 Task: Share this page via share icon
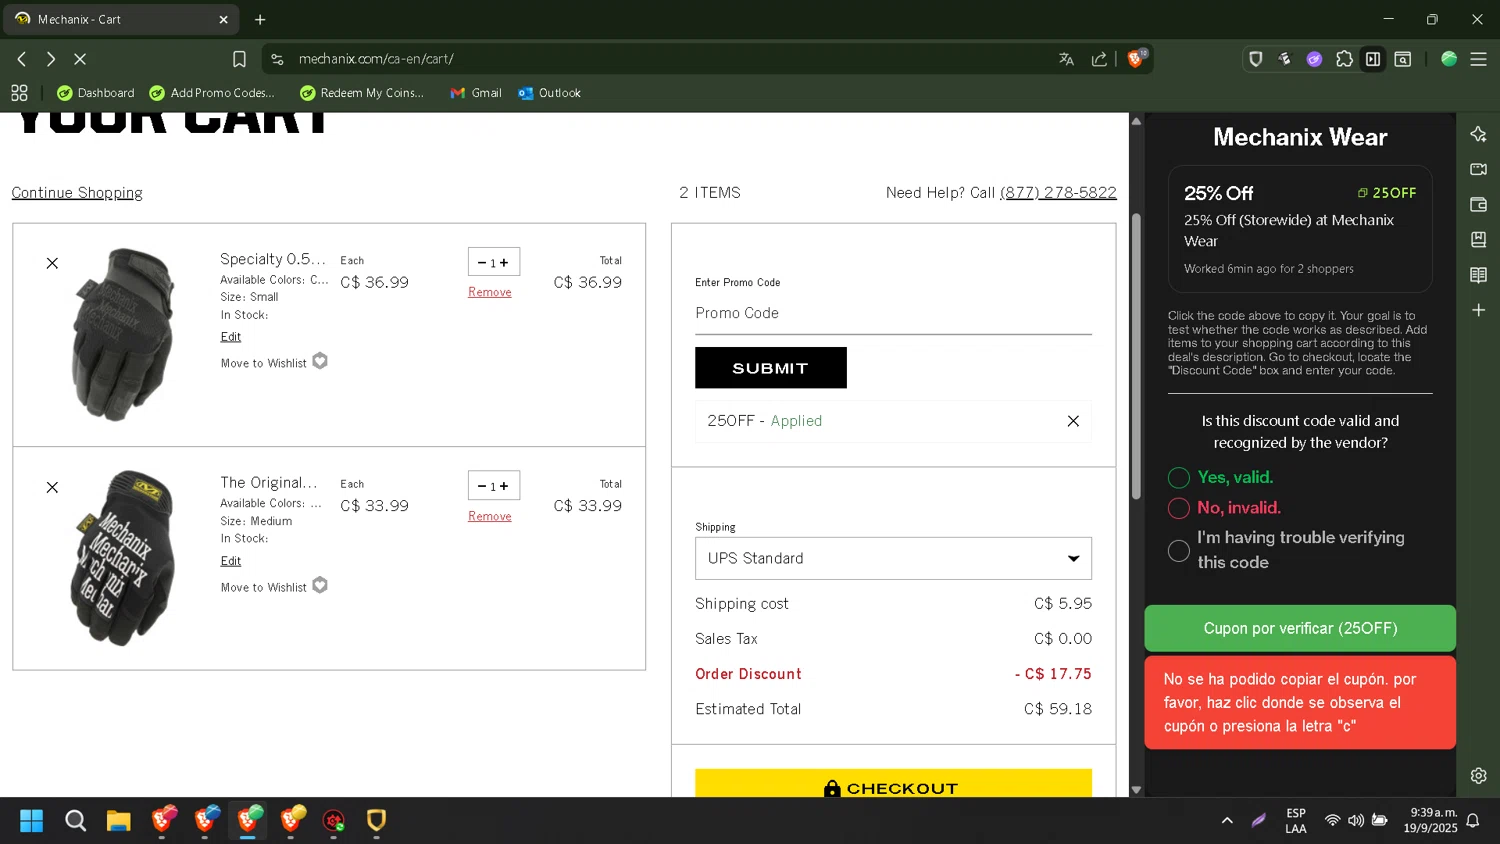[x=1099, y=59]
